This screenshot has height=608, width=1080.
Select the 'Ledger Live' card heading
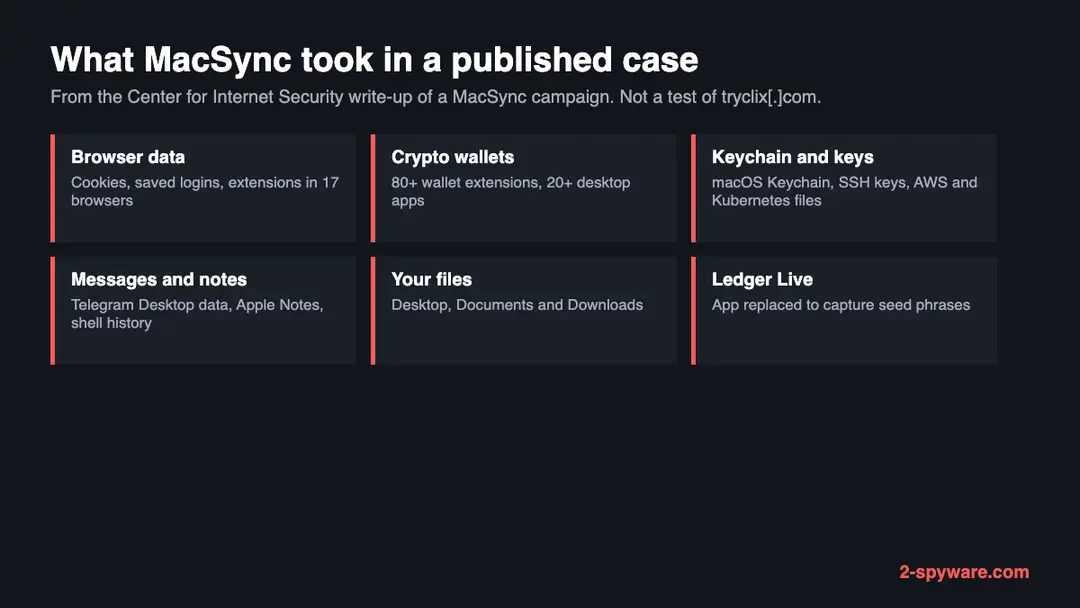click(x=762, y=280)
